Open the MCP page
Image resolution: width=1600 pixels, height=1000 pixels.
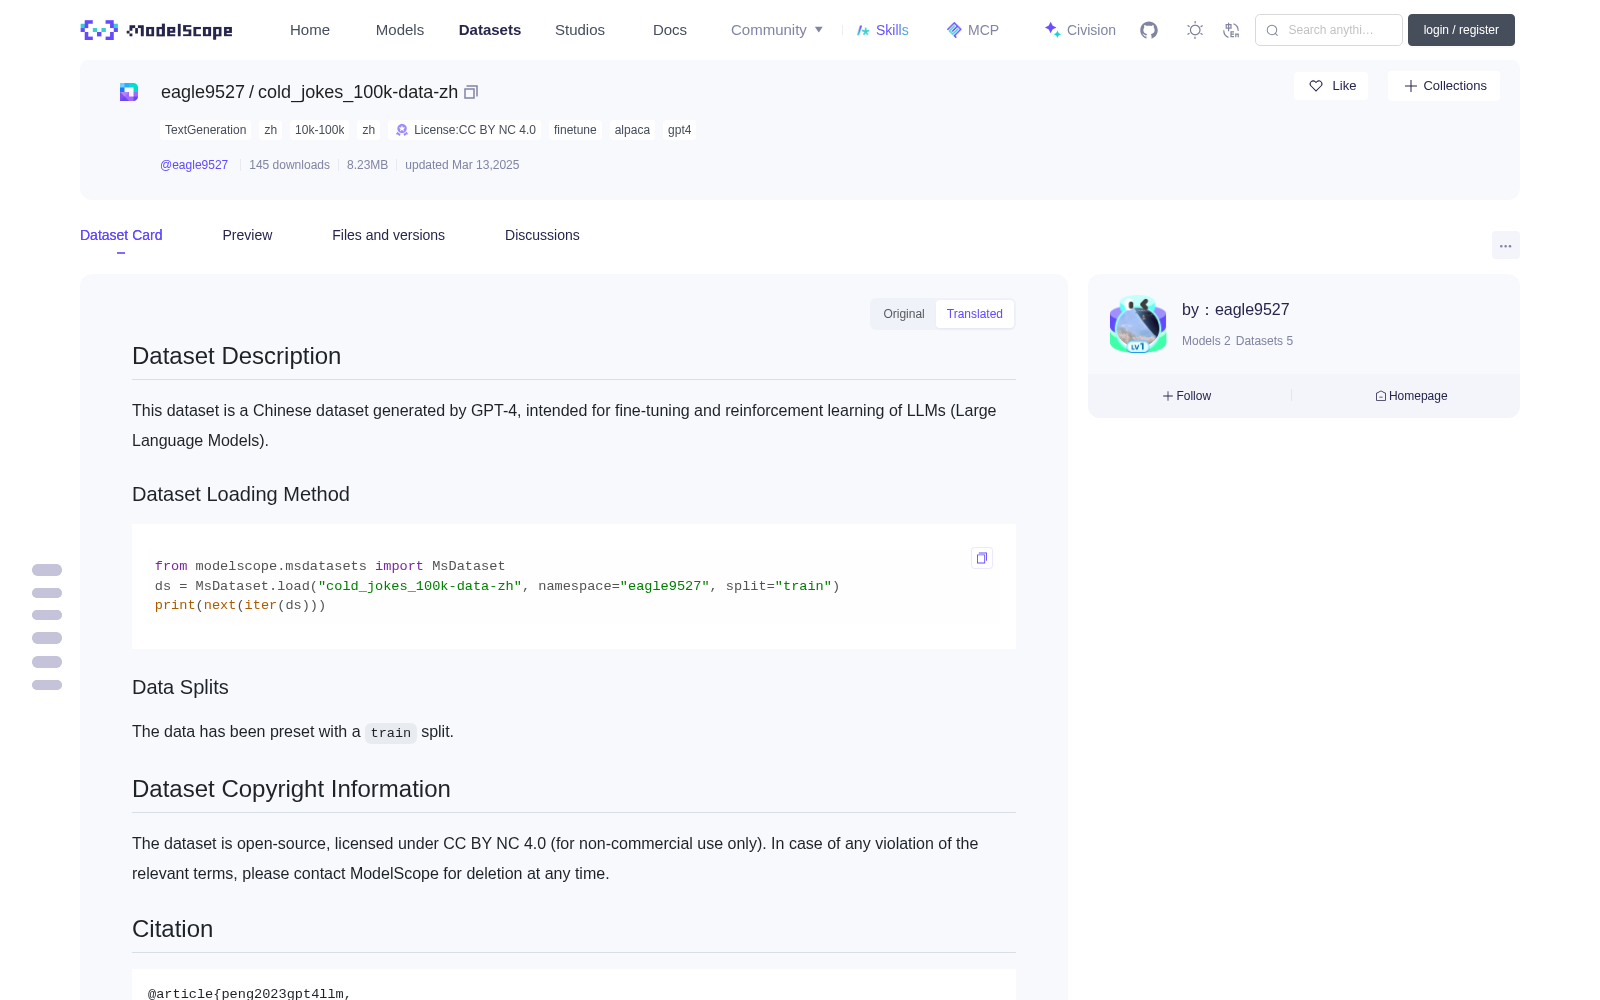coord(973,30)
